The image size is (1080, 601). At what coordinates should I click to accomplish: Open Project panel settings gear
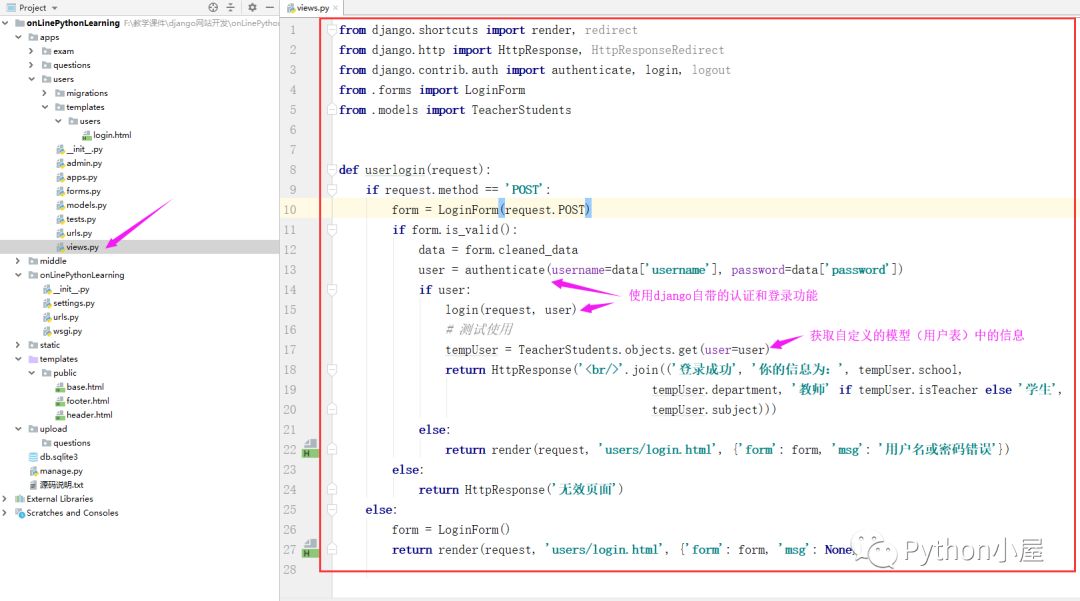[x=252, y=8]
